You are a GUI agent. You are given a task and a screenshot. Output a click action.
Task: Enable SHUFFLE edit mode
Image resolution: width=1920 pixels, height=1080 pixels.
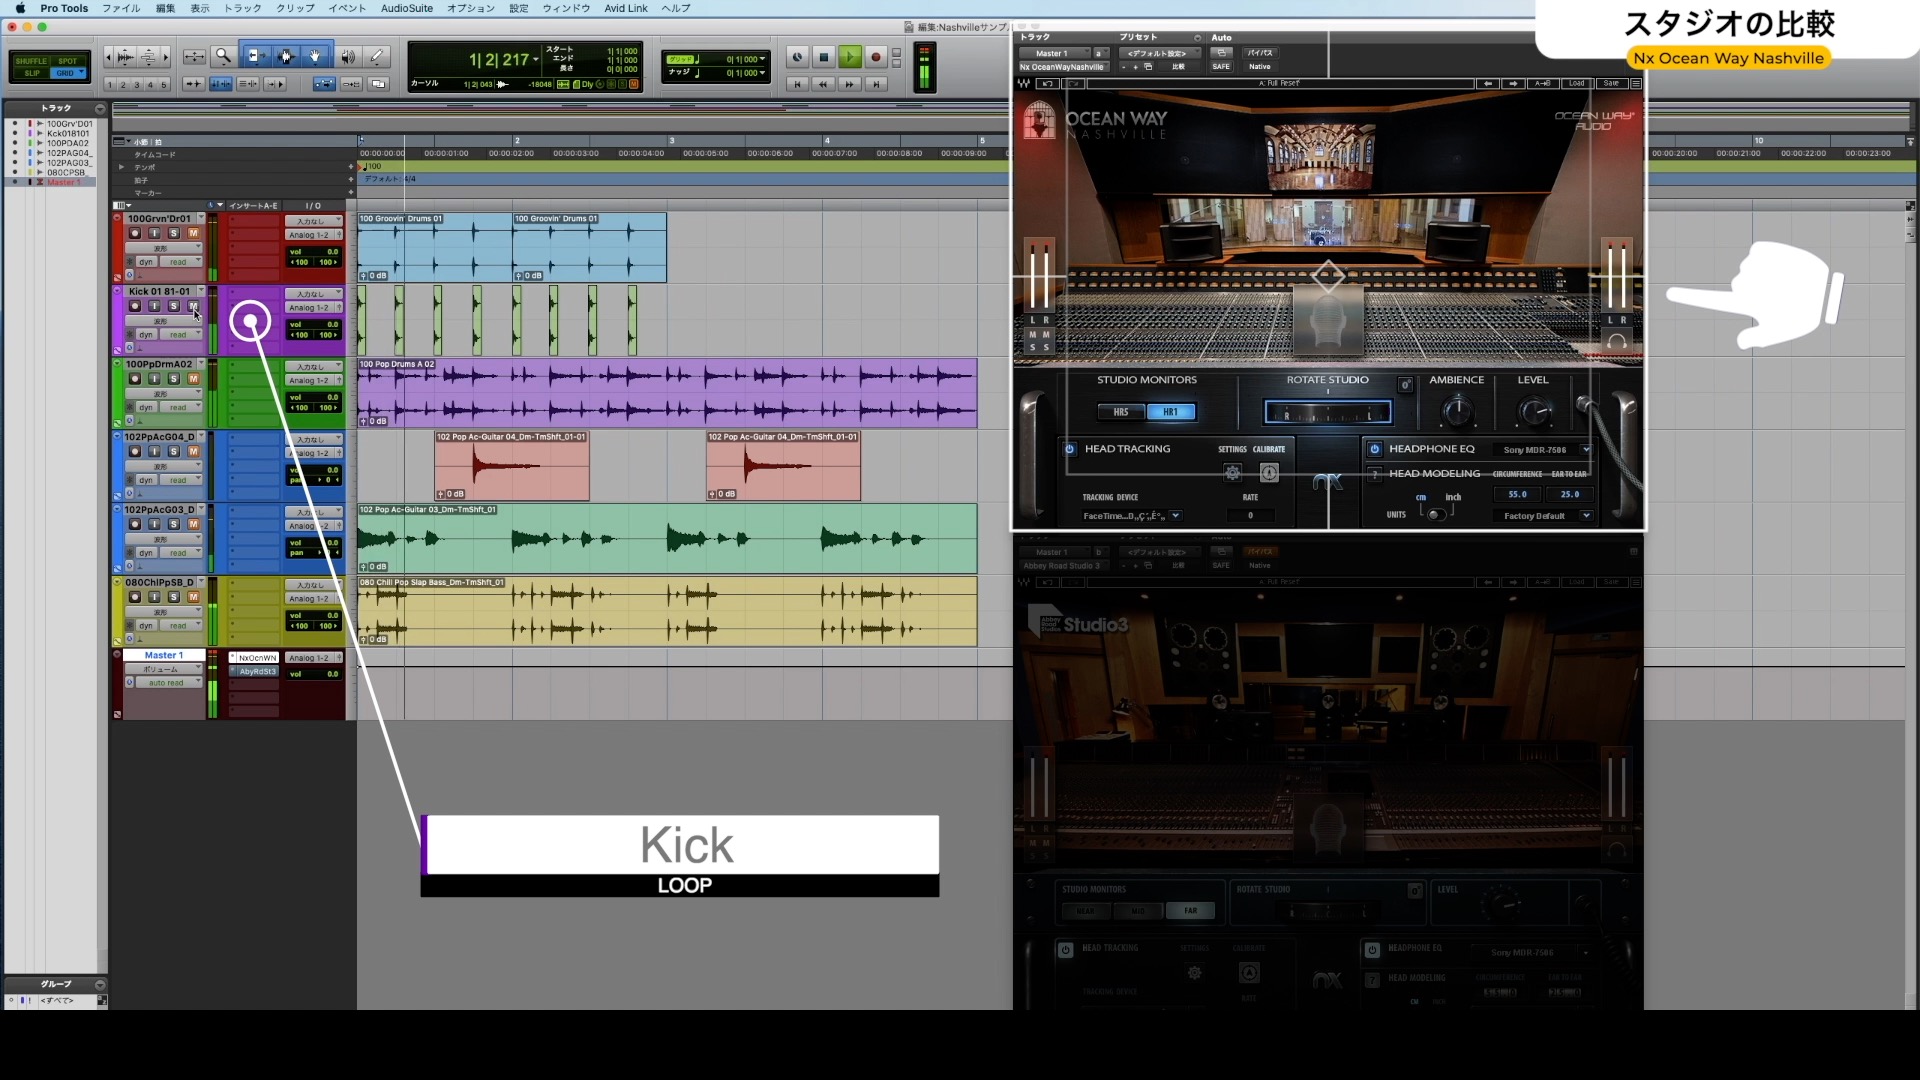click(31, 61)
